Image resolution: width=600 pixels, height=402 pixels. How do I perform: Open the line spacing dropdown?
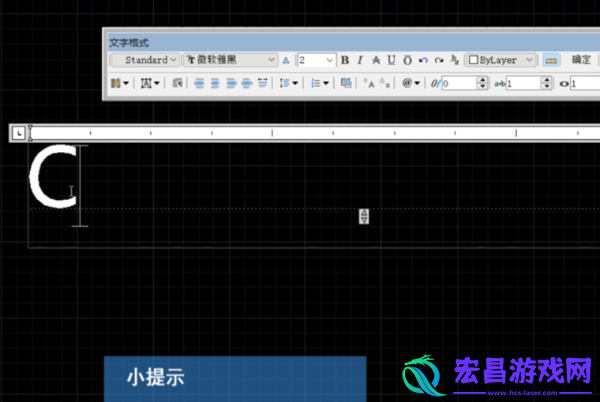coord(289,83)
